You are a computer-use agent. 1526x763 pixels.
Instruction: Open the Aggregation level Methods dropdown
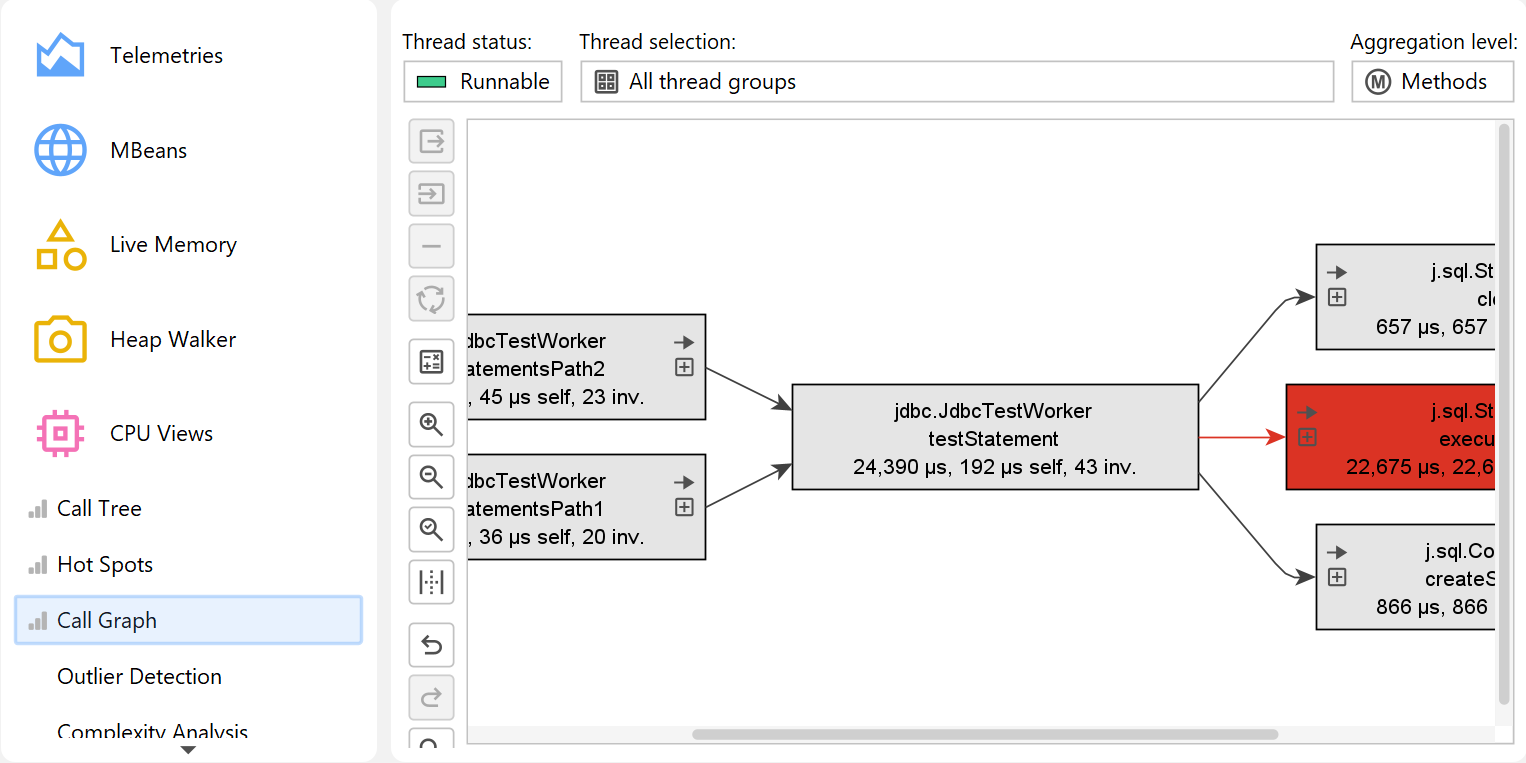[x=1432, y=82]
